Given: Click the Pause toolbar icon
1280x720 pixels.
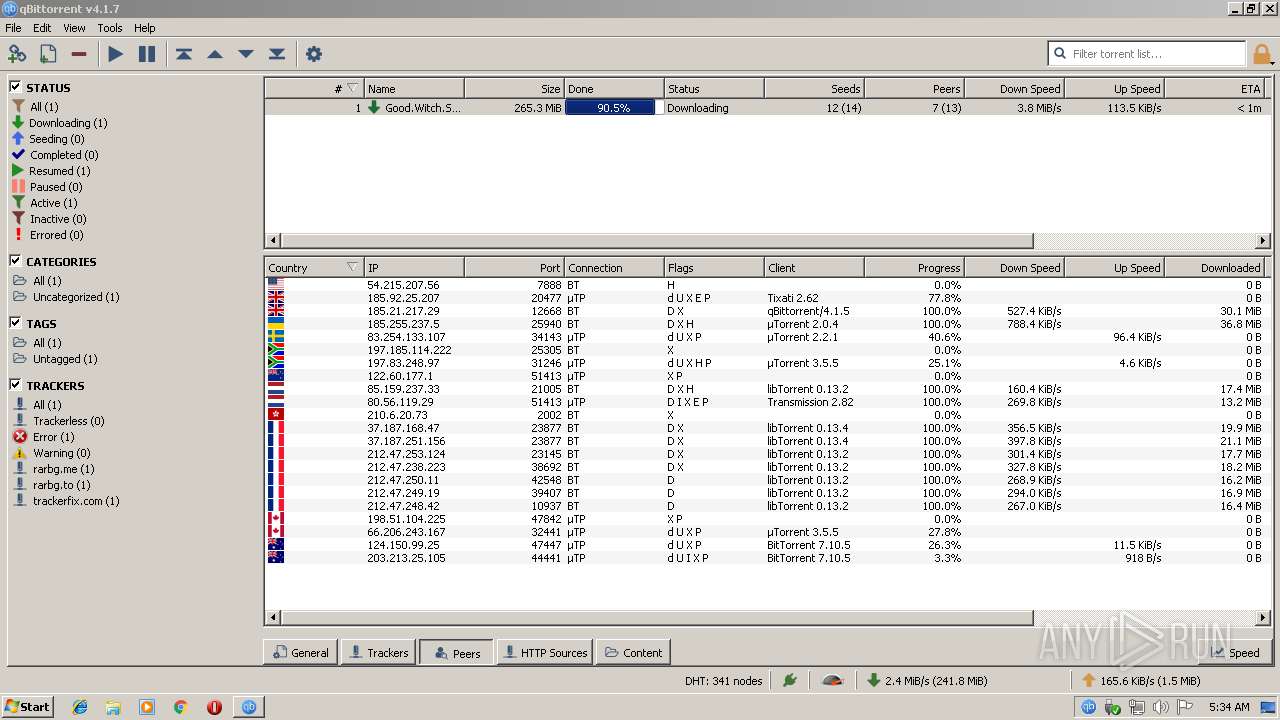Looking at the screenshot, I should pyautogui.click(x=147, y=54).
